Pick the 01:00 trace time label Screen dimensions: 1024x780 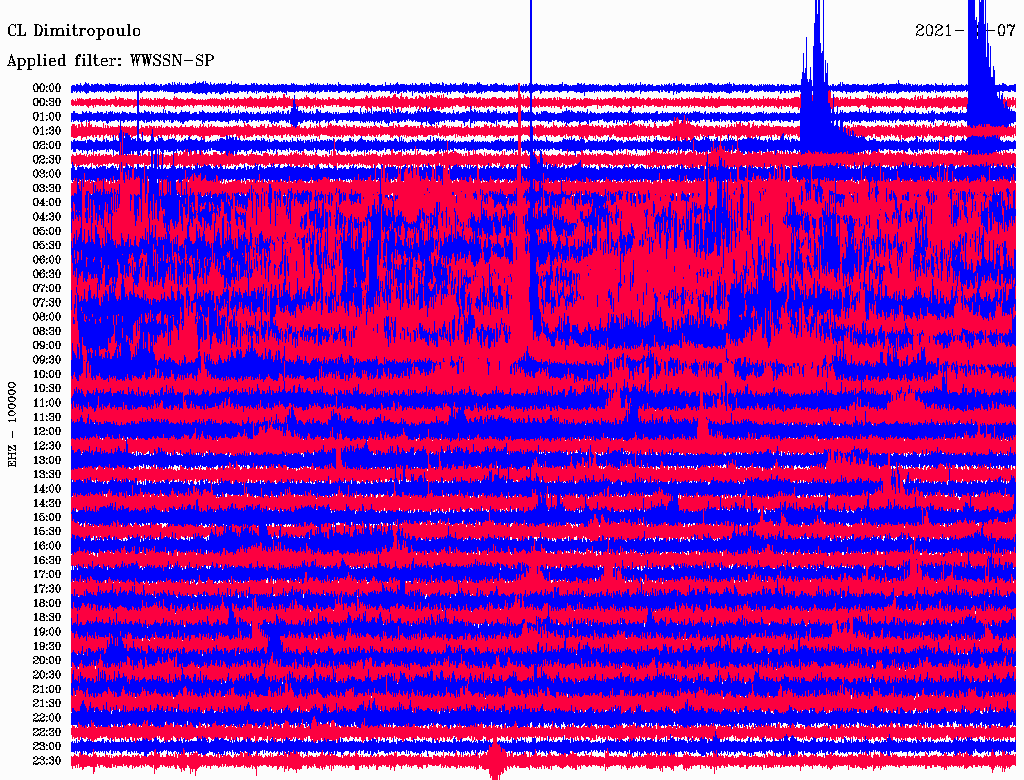(x=47, y=116)
